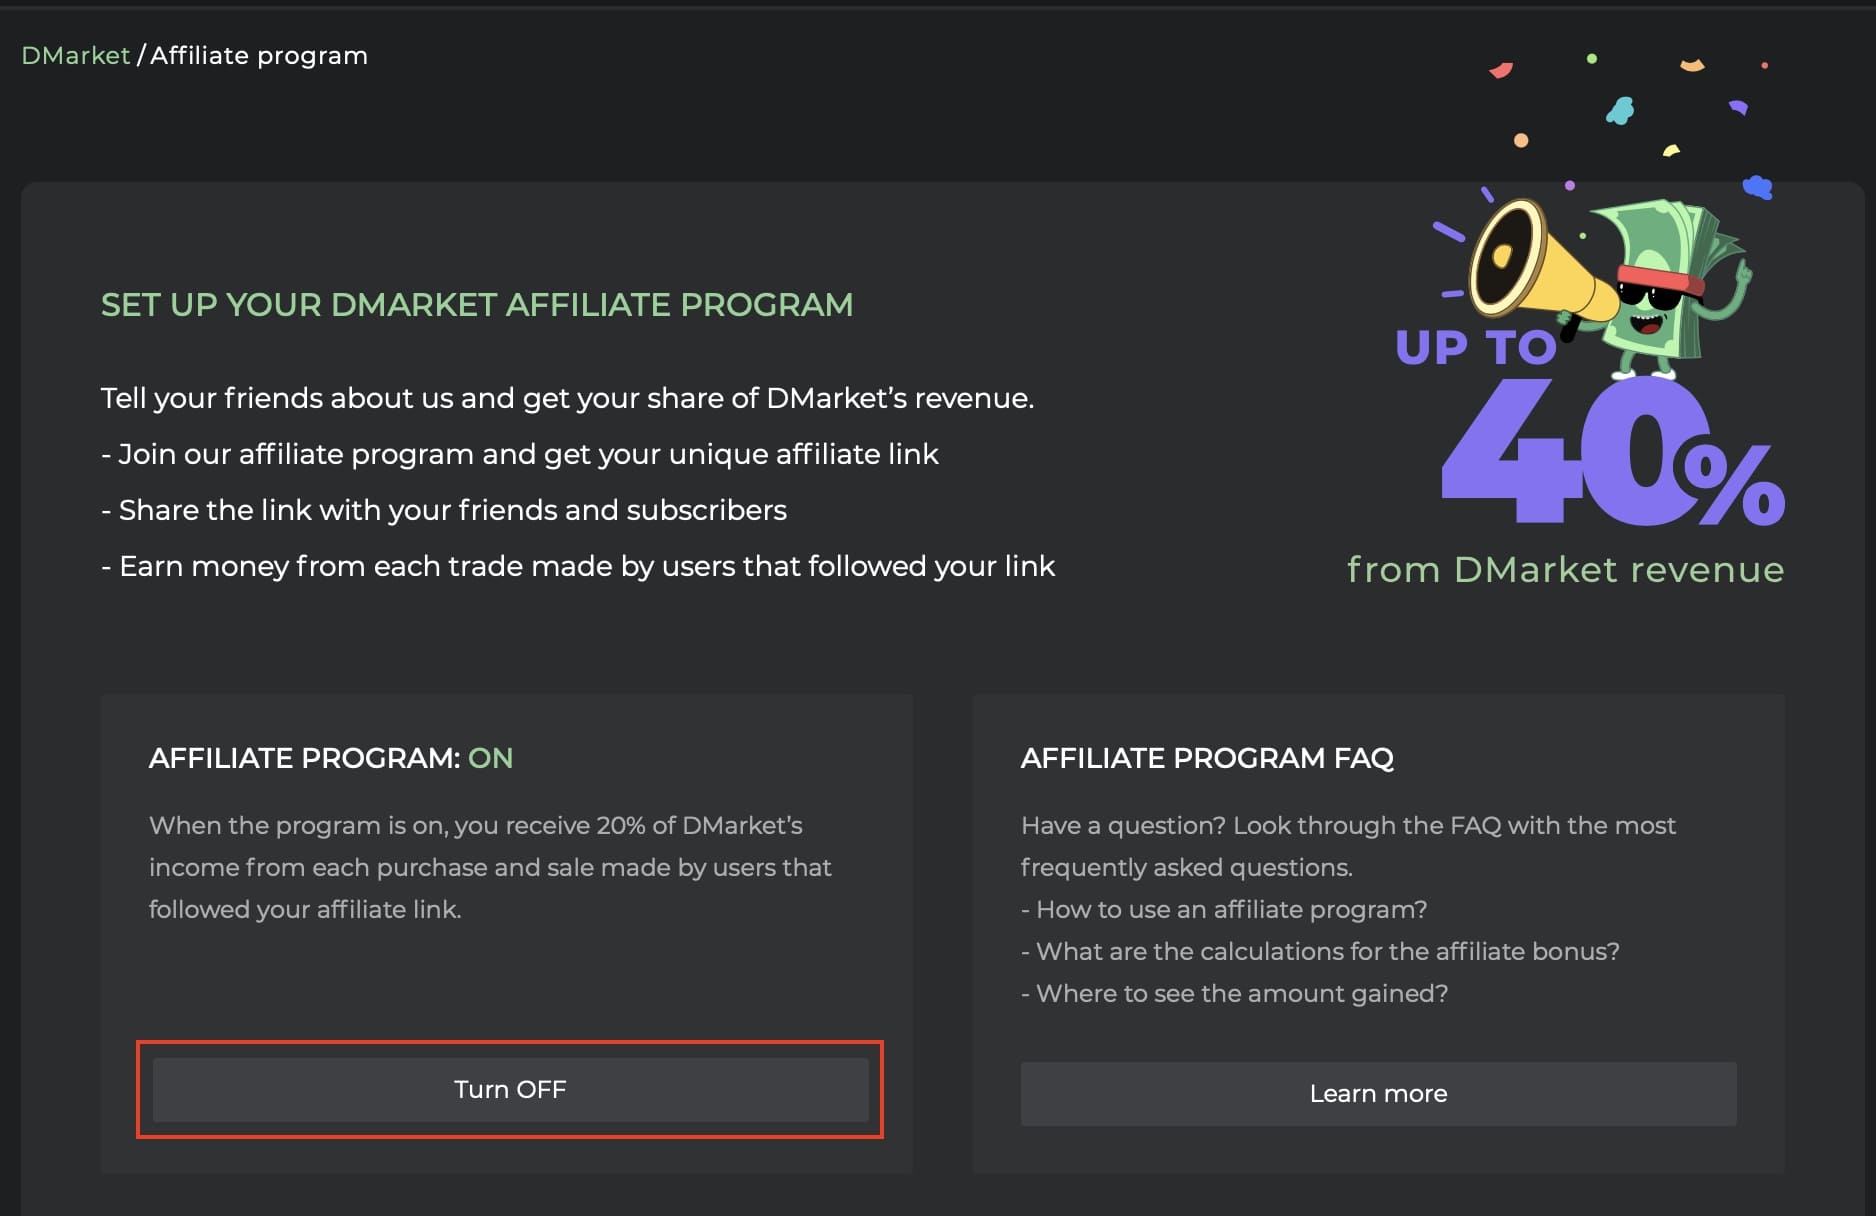Click the 'SET UP YOUR DMARKET AFFILIATE PROGRAM' heading
The width and height of the screenshot is (1876, 1216).
[477, 305]
